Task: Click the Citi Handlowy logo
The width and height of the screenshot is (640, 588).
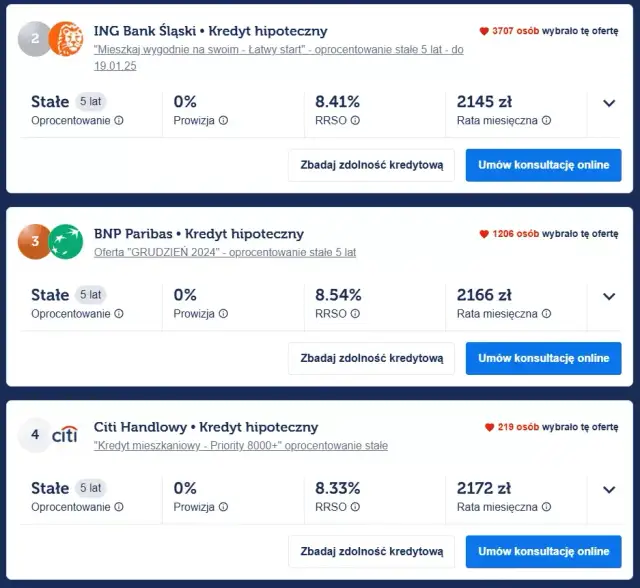Action: tap(65, 435)
